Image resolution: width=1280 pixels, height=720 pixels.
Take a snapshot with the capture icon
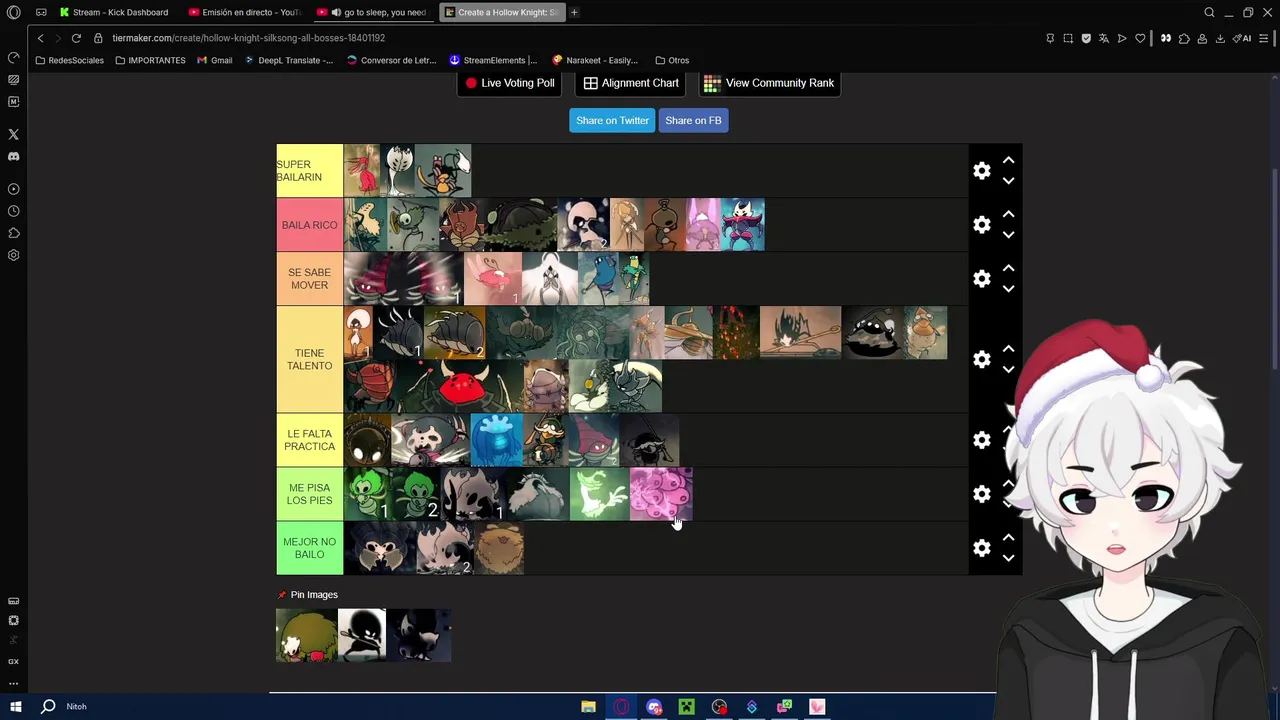(1068, 38)
